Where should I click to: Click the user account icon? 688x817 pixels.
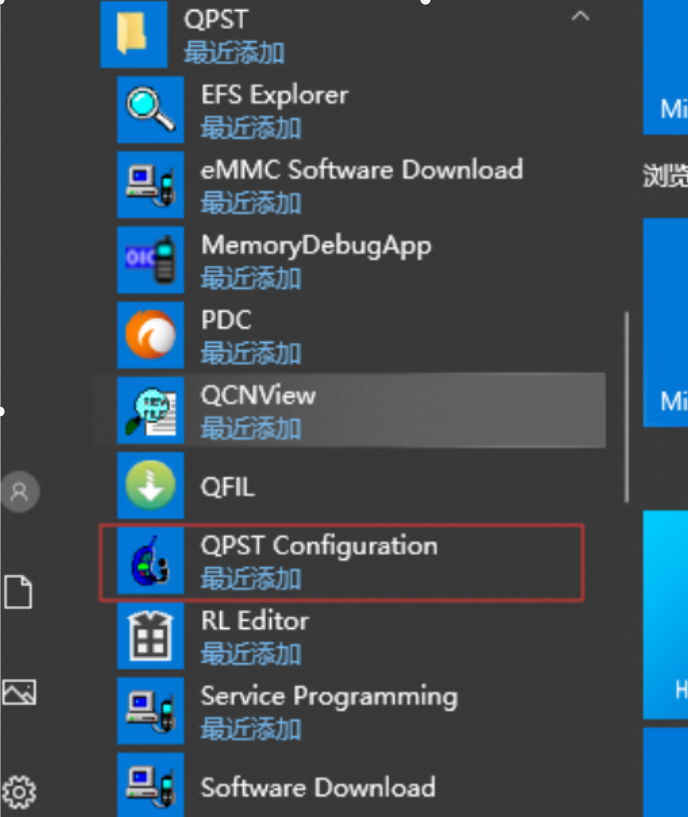point(20,491)
